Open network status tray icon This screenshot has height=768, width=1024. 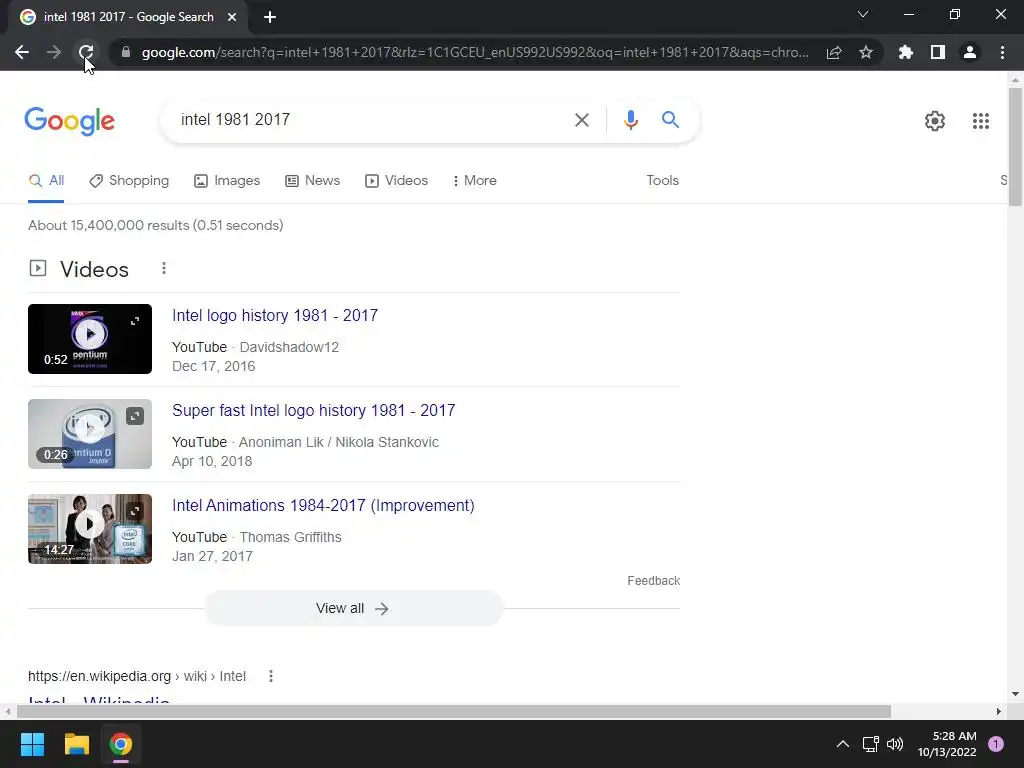(x=871, y=744)
